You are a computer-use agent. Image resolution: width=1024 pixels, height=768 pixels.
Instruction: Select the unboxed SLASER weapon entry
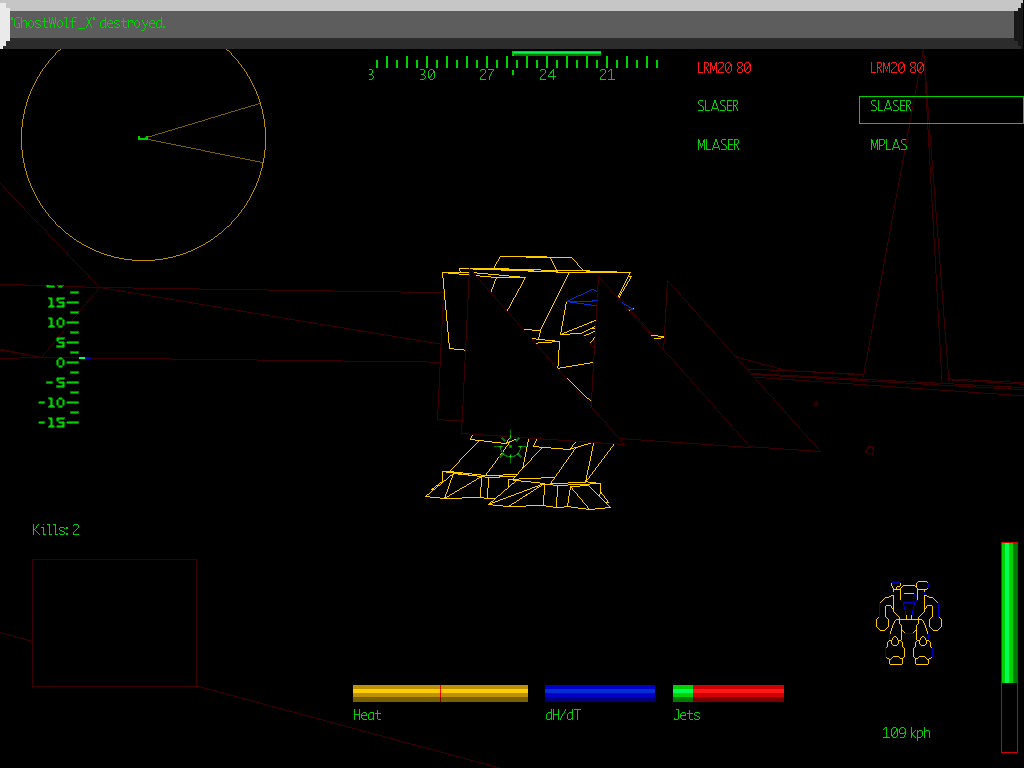click(718, 106)
